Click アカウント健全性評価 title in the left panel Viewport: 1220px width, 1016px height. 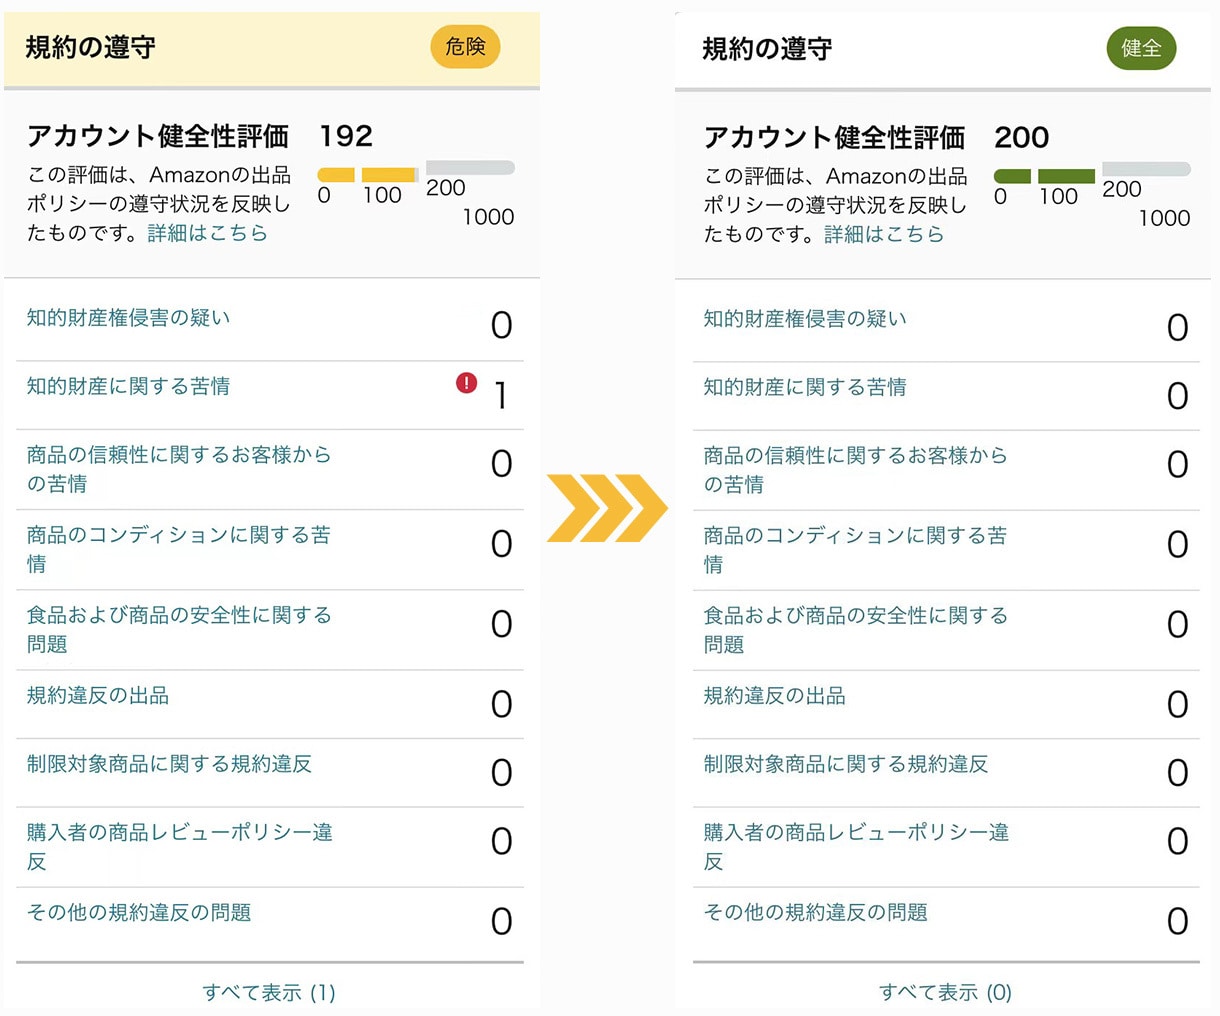[x=158, y=136]
